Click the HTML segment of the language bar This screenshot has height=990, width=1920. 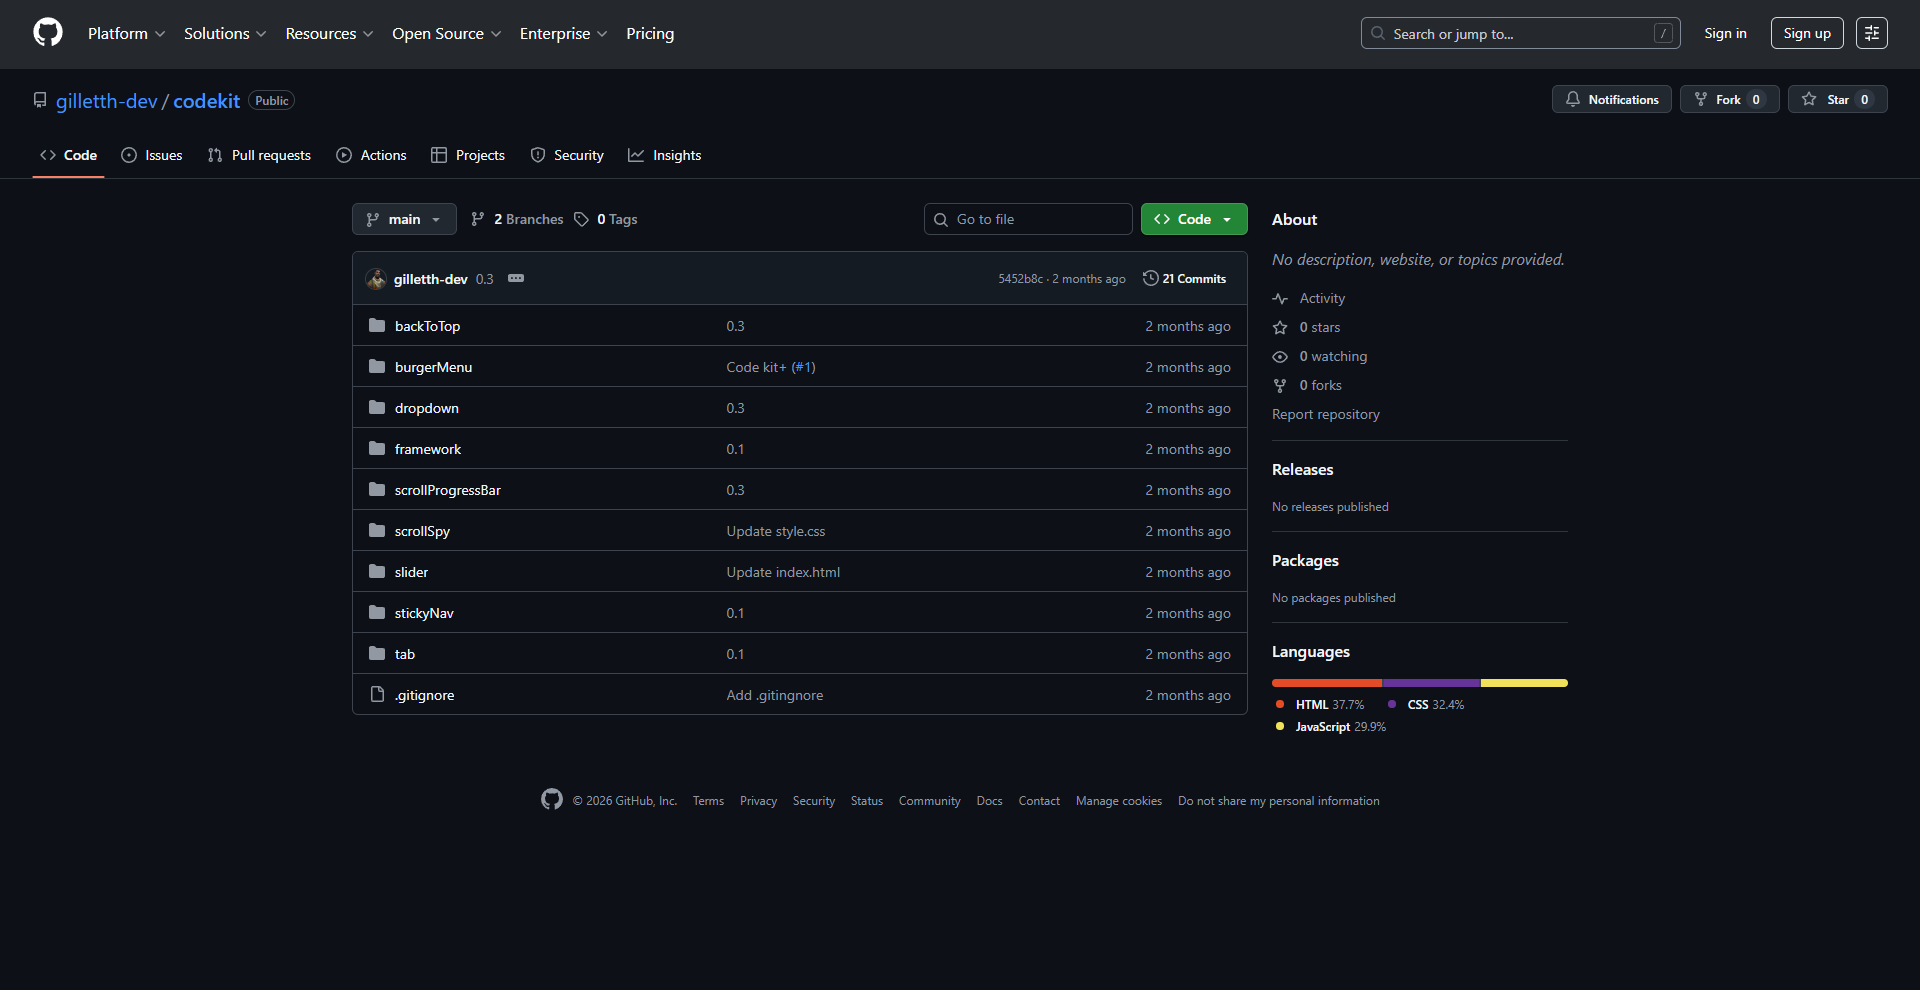[1325, 683]
